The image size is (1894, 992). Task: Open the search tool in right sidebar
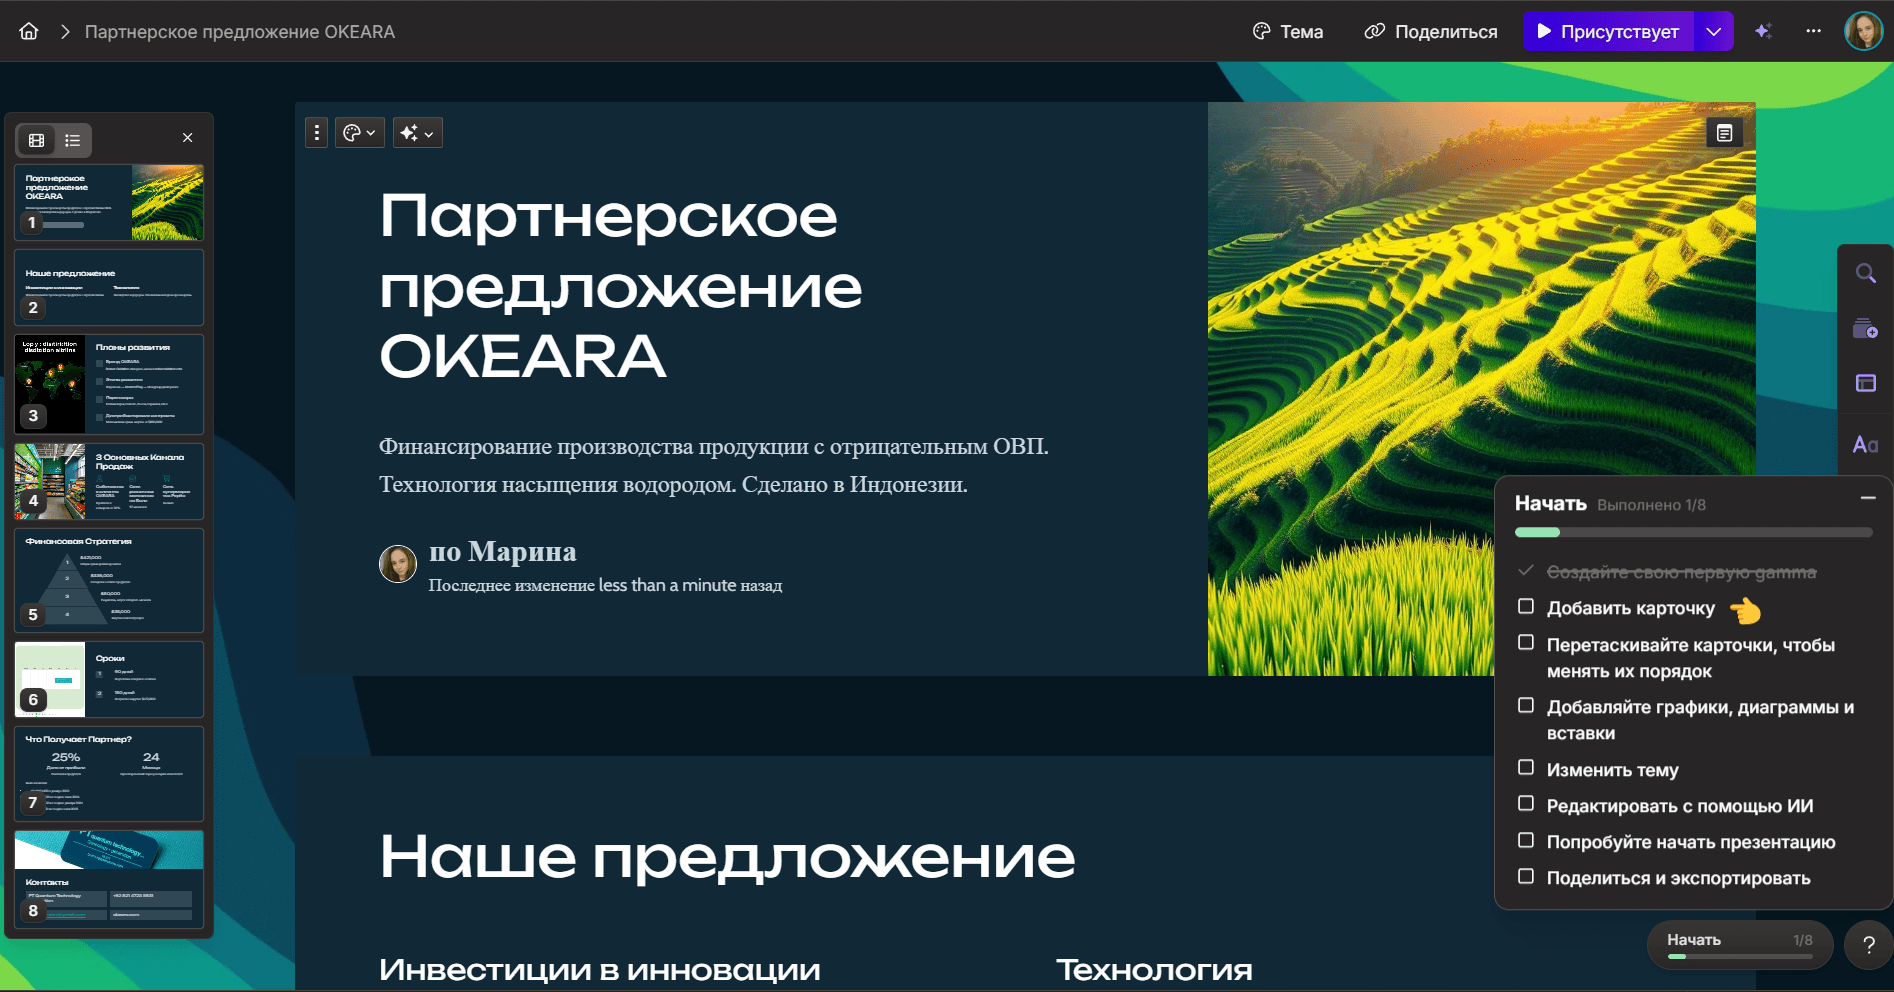(1866, 273)
